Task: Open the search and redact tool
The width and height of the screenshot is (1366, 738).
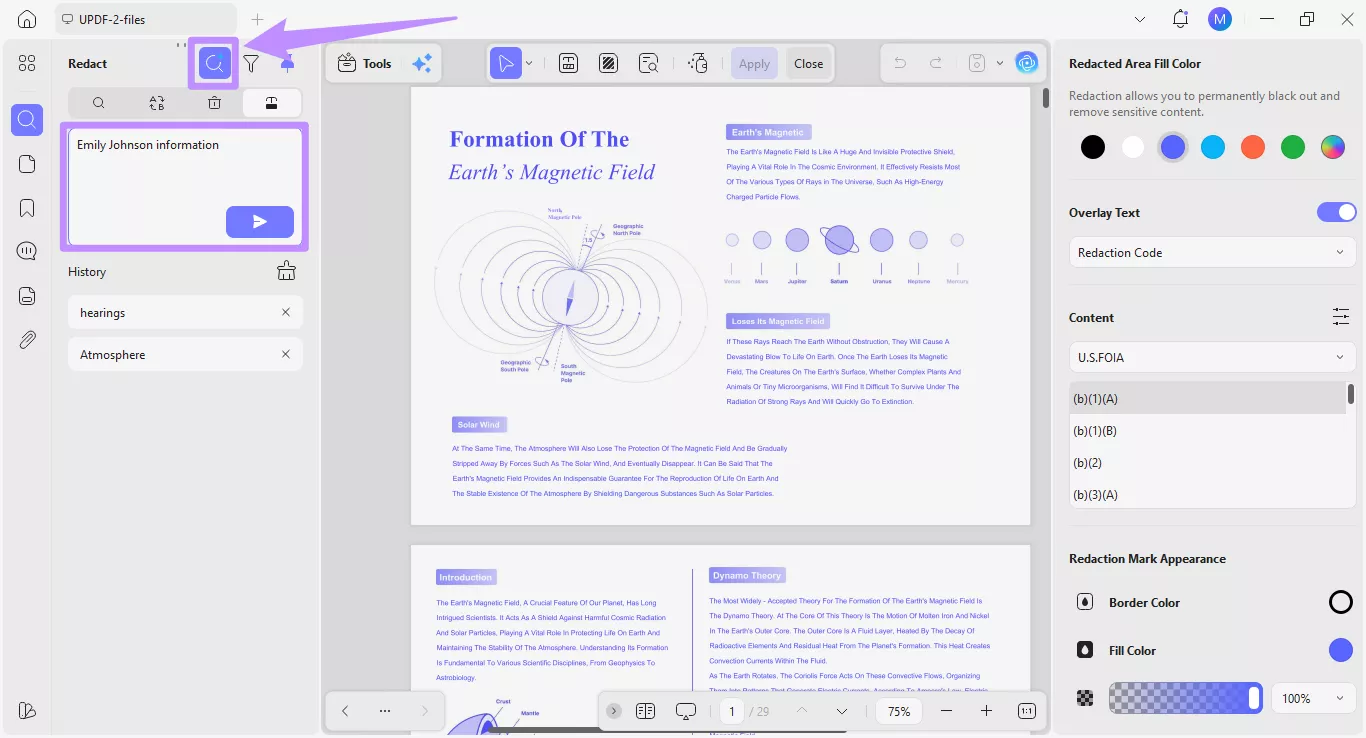Action: point(649,63)
